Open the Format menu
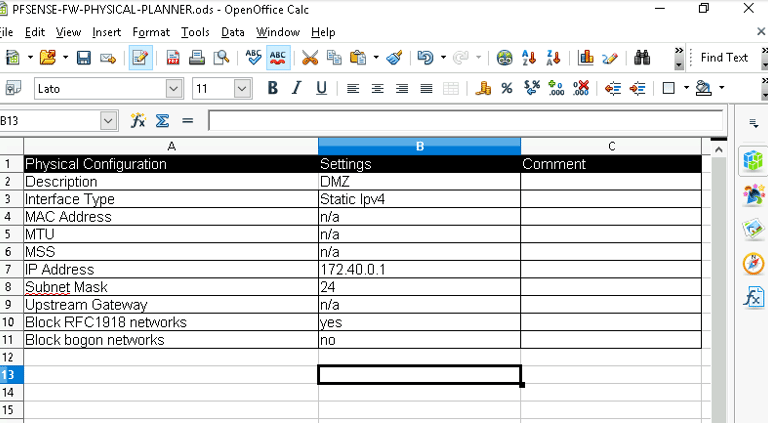The height and width of the screenshot is (423, 768). (151, 32)
